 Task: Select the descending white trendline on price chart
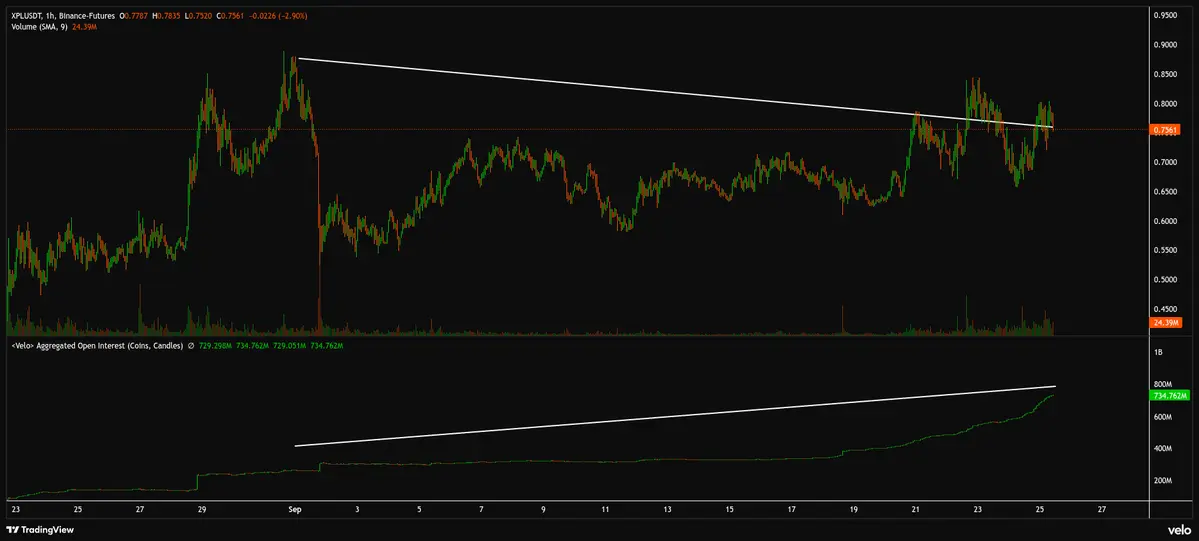tap(676, 93)
